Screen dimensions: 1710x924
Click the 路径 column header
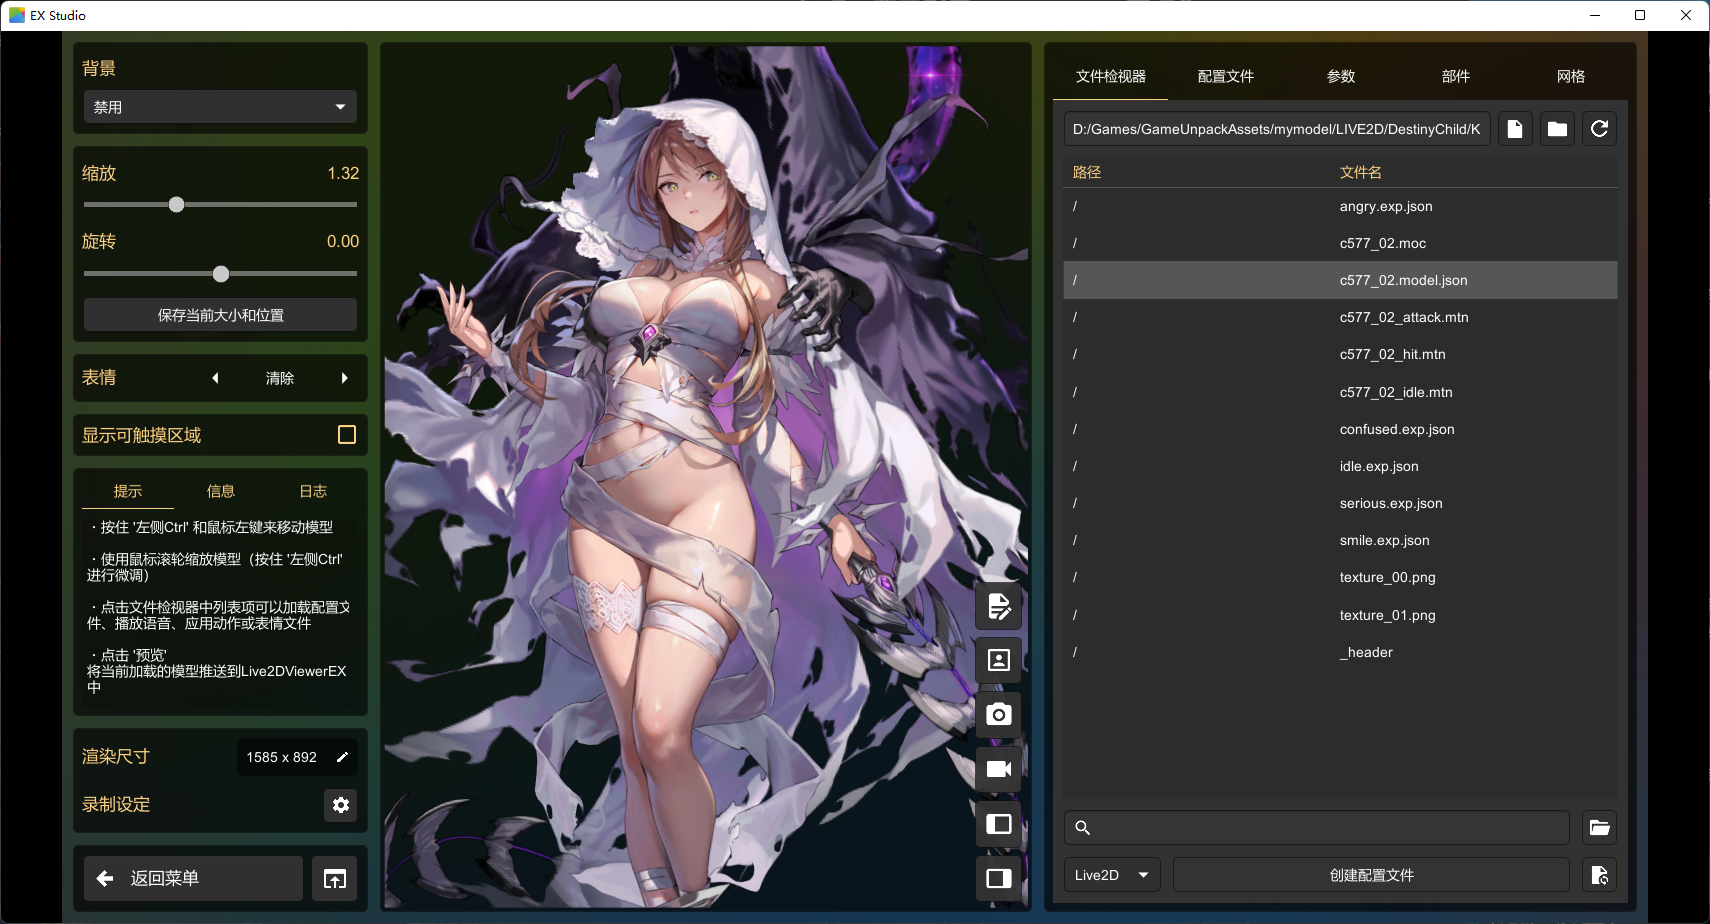pyautogui.click(x=1087, y=172)
